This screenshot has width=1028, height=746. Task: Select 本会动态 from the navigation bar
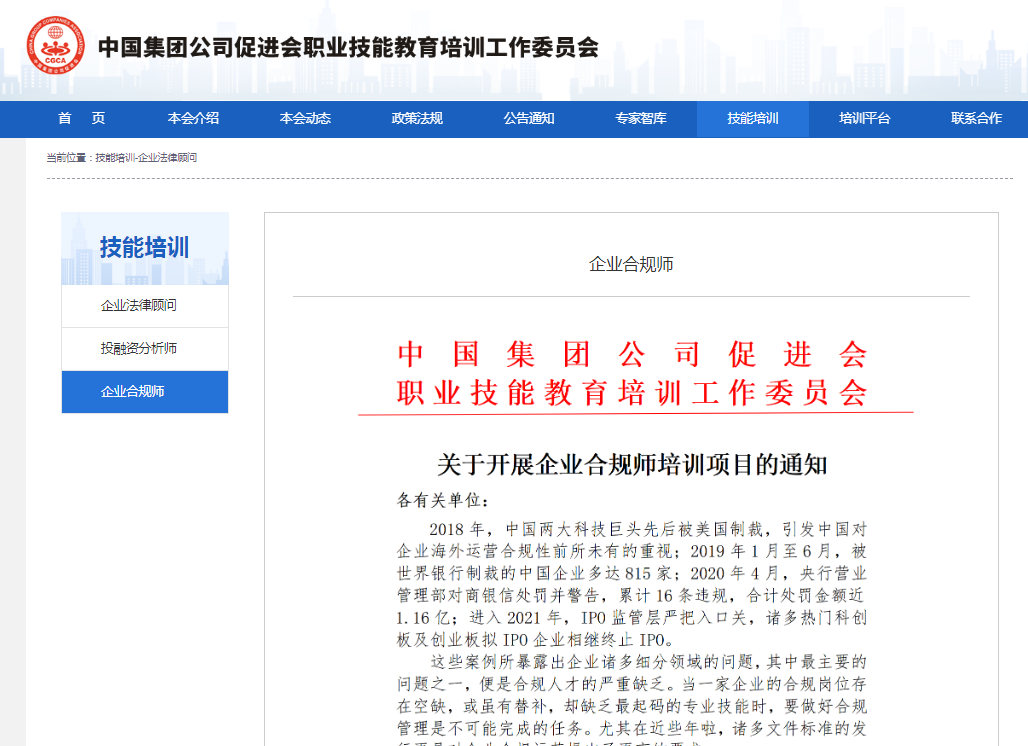pos(306,118)
